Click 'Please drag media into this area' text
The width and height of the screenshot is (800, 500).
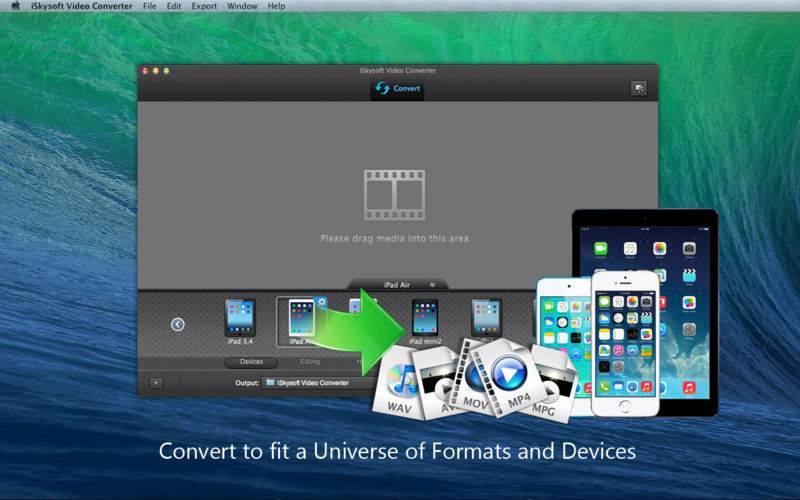pos(394,238)
